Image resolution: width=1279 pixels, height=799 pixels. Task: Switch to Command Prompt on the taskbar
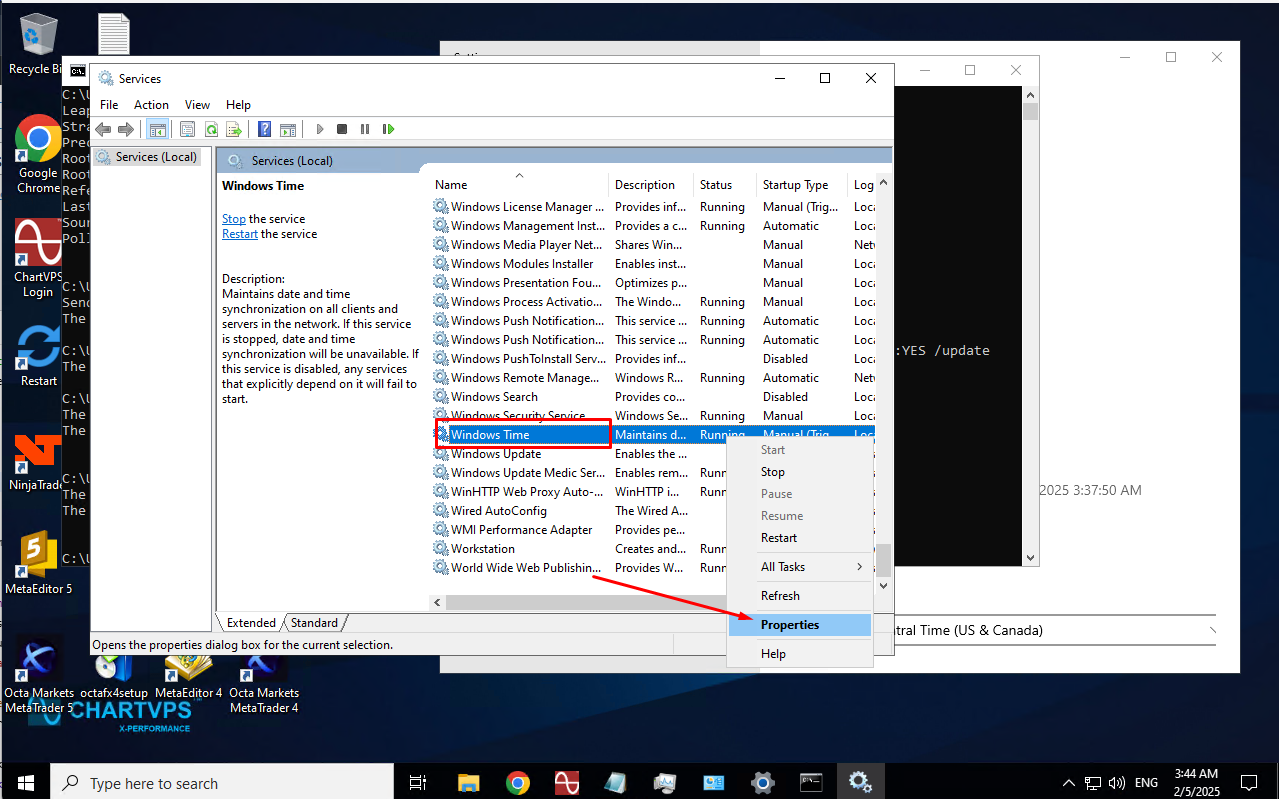click(811, 782)
